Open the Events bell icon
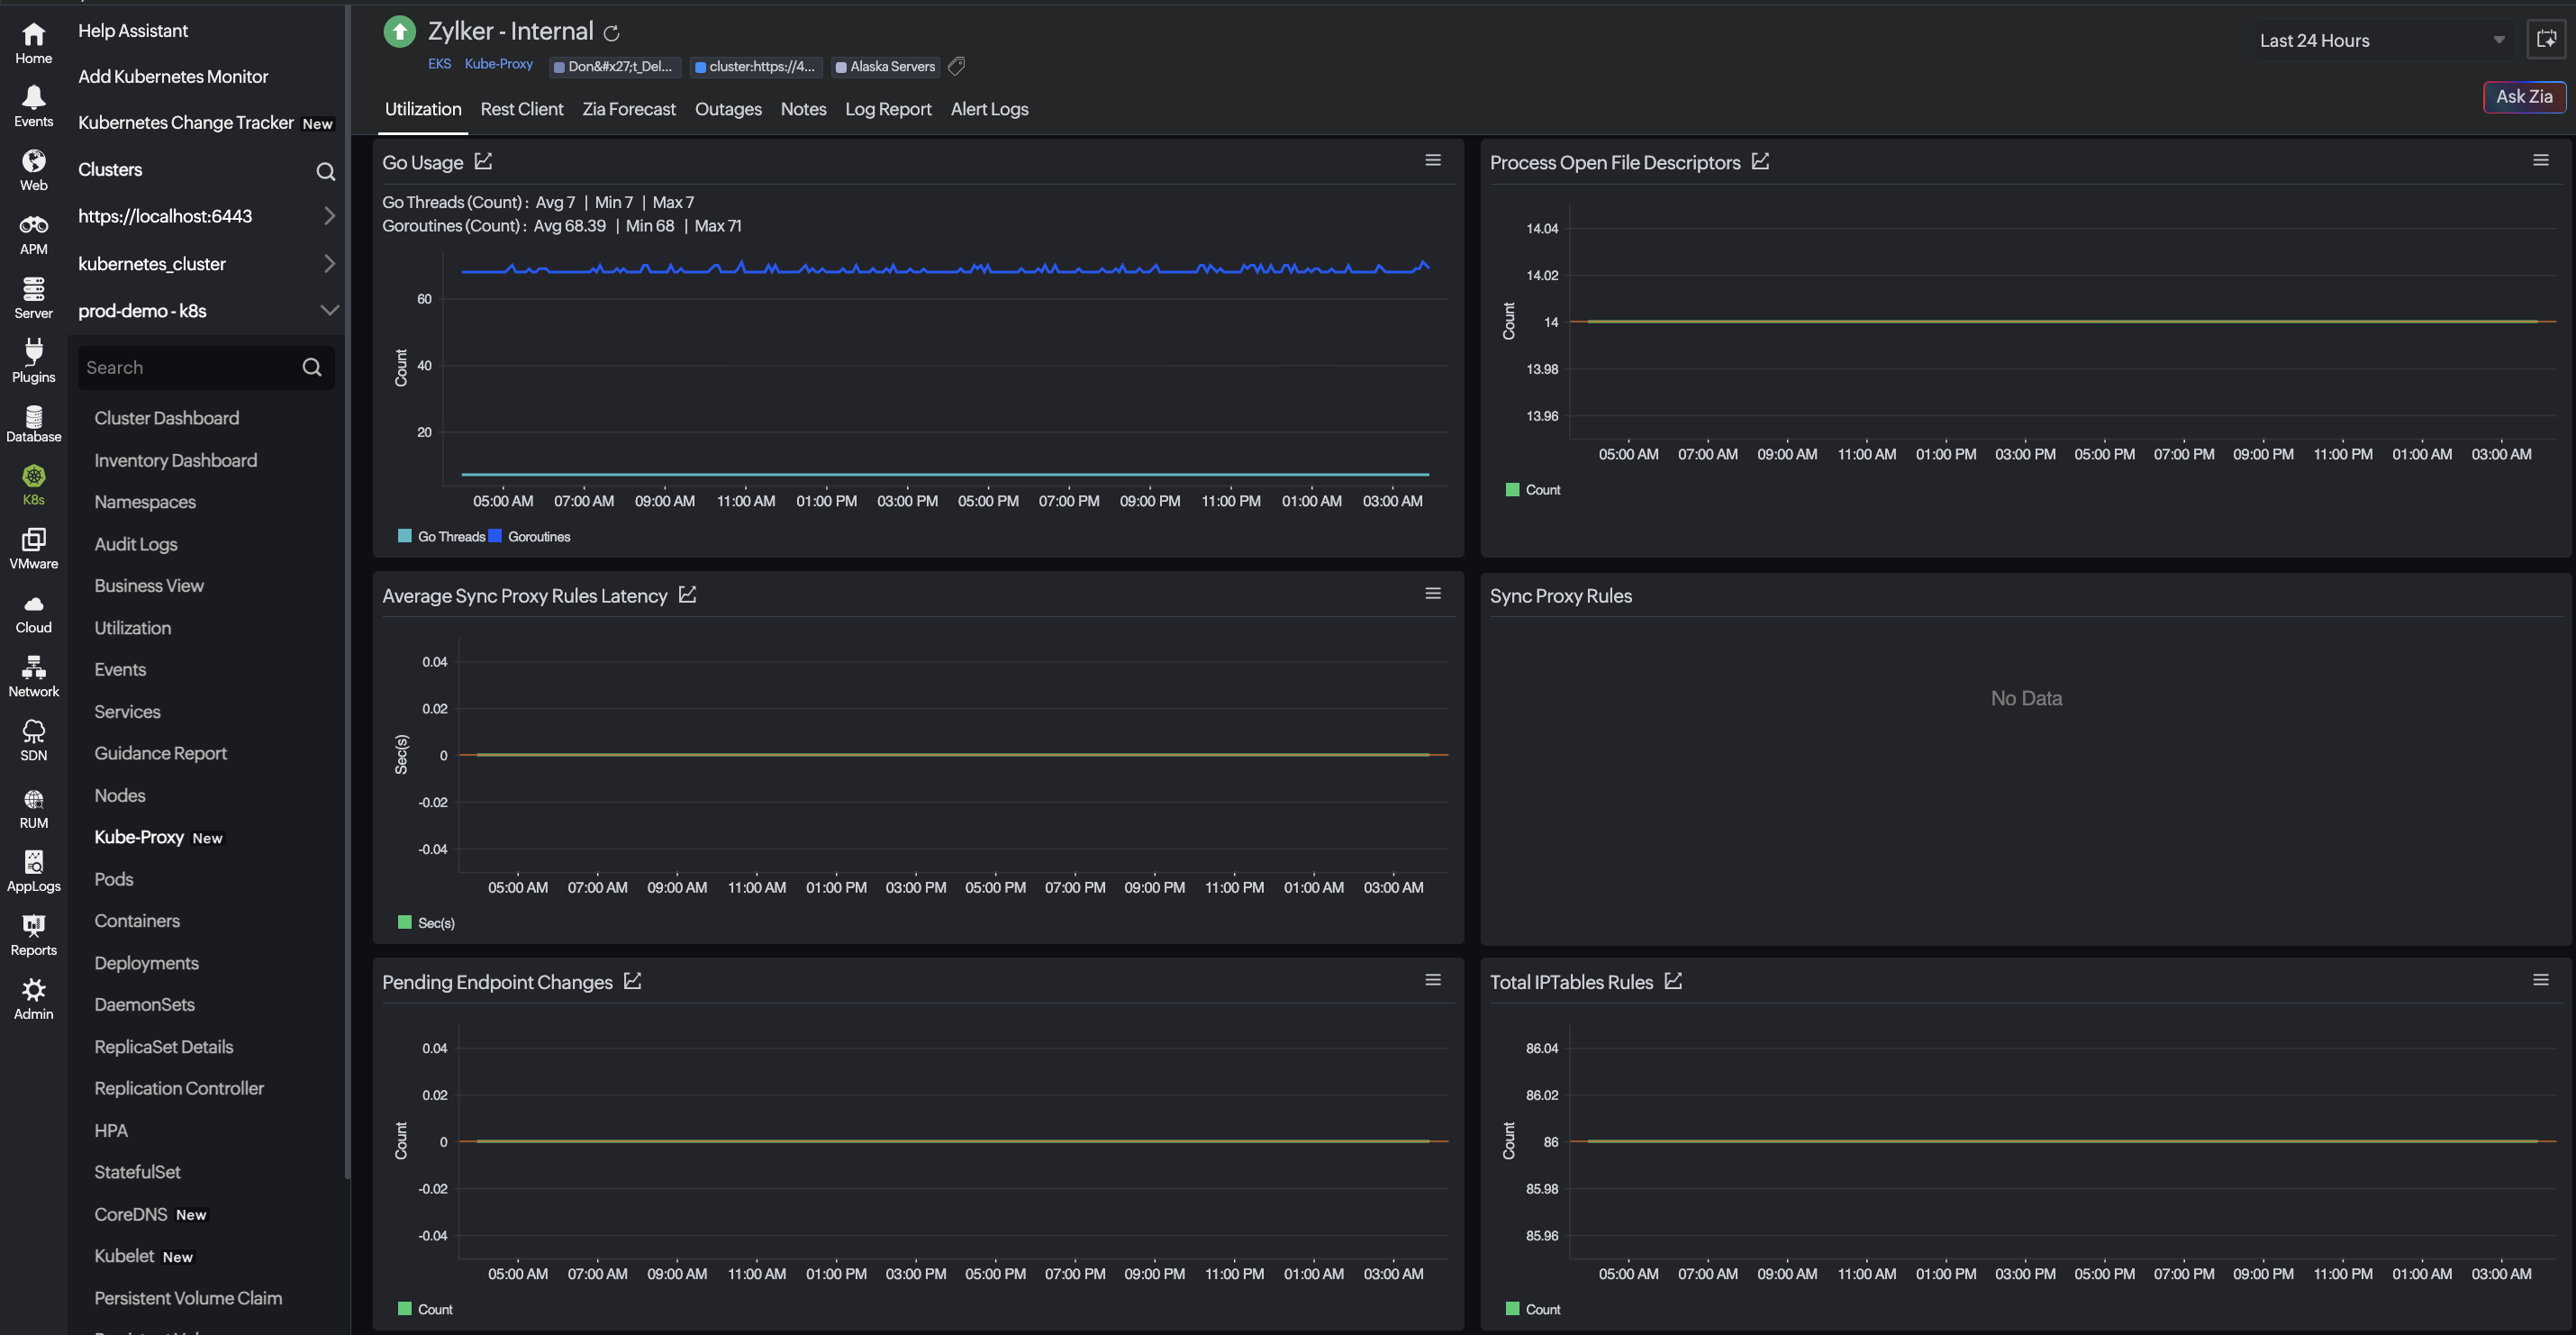The width and height of the screenshot is (2576, 1335). point(33,106)
